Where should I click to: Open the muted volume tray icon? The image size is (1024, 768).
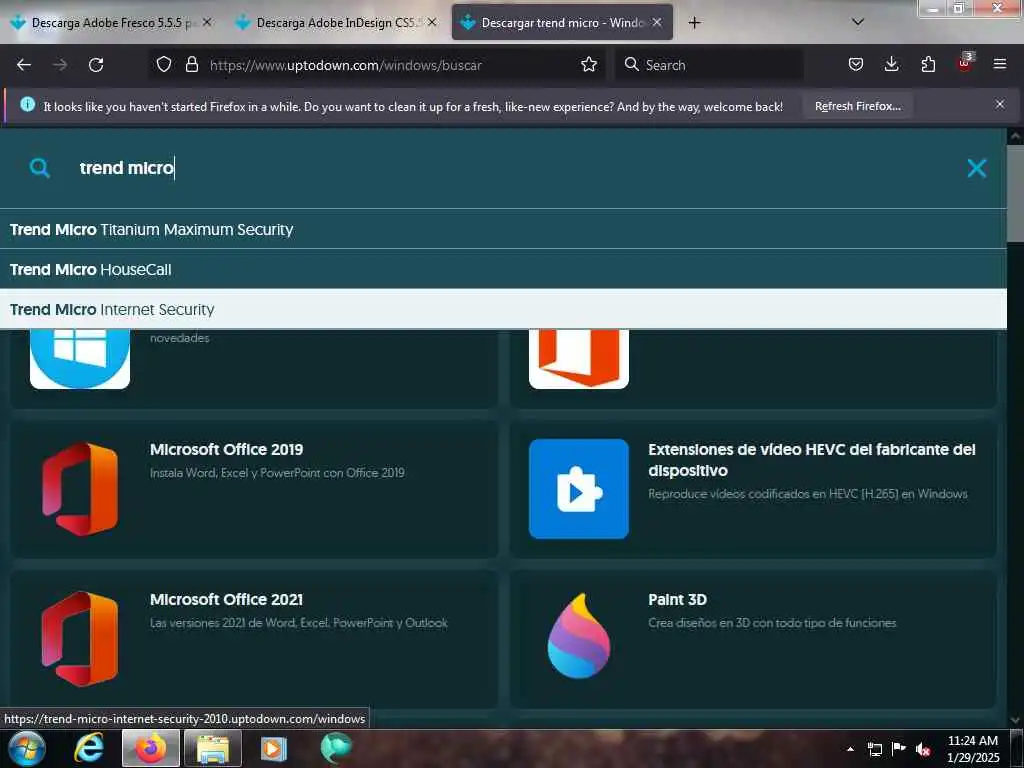point(923,749)
